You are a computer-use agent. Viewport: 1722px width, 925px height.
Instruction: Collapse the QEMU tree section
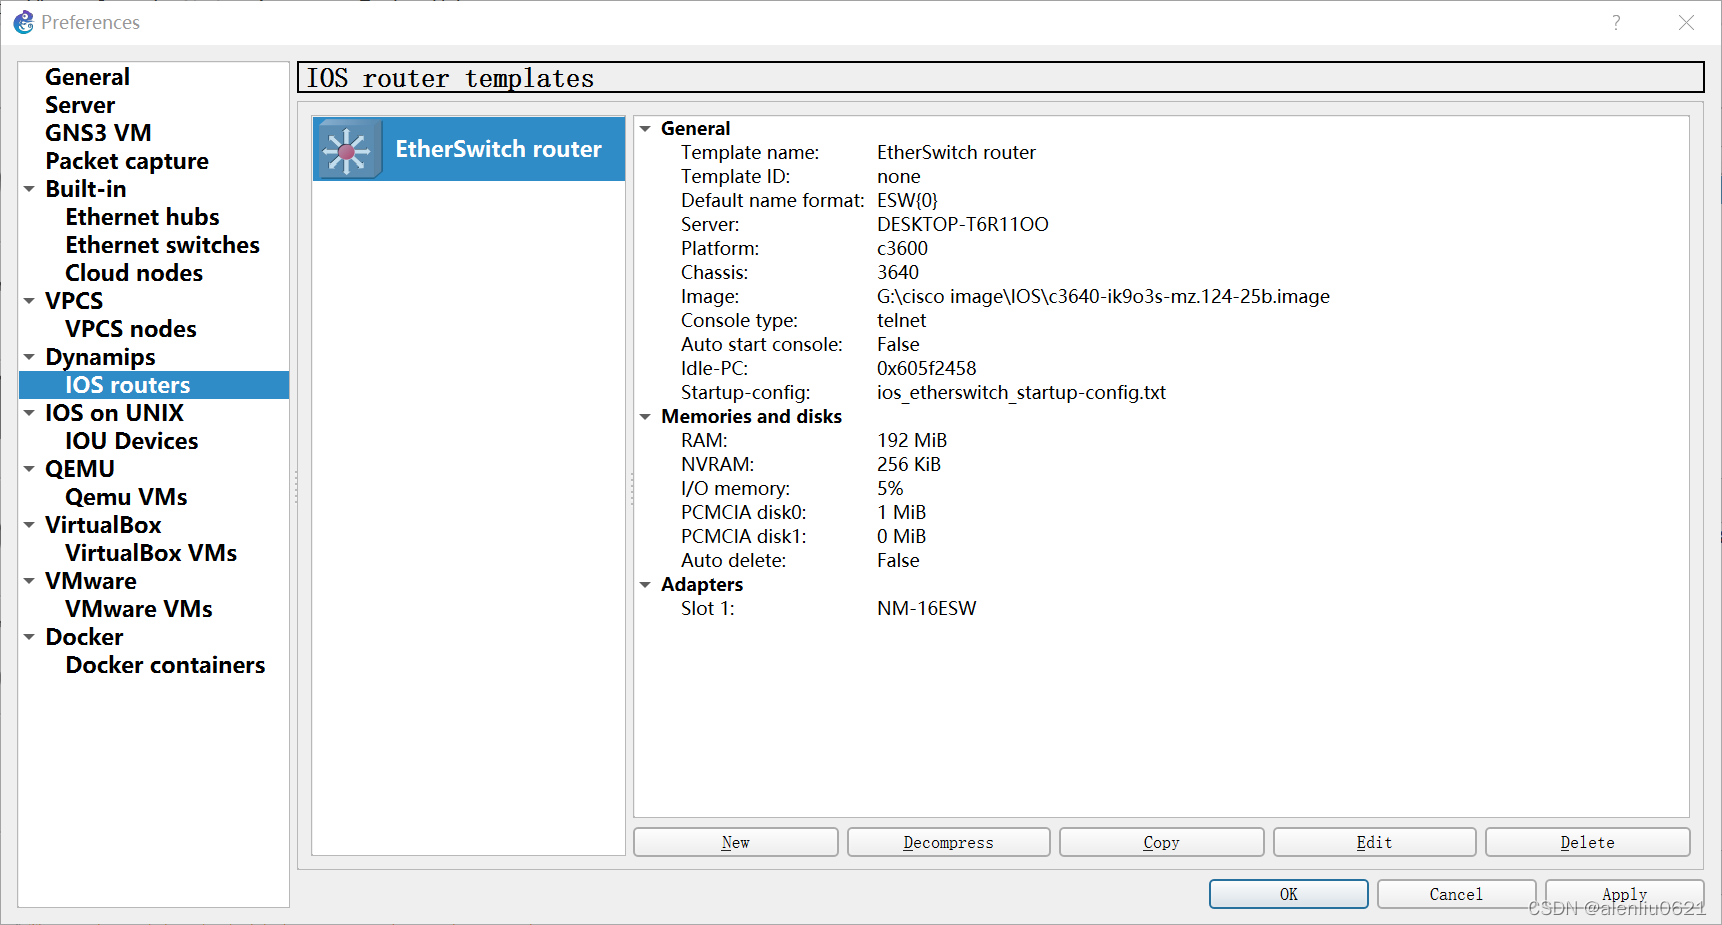(30, 469)
